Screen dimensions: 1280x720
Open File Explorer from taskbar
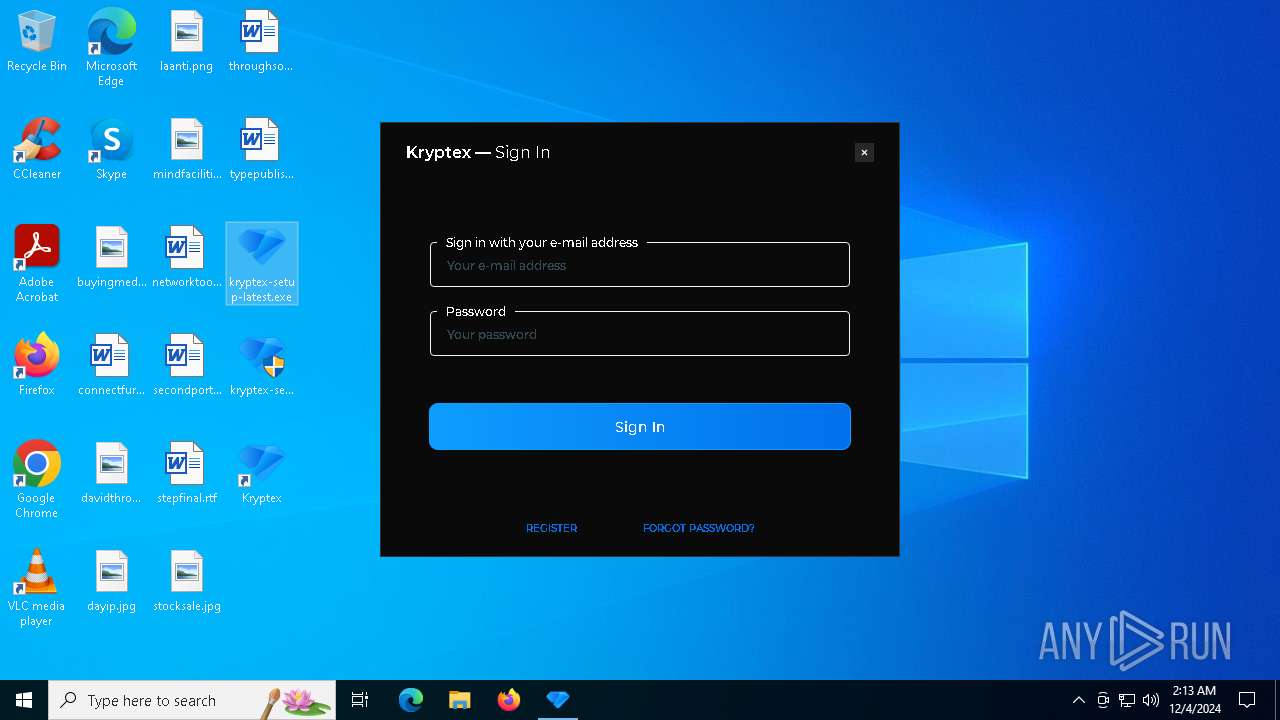point(460,700)
